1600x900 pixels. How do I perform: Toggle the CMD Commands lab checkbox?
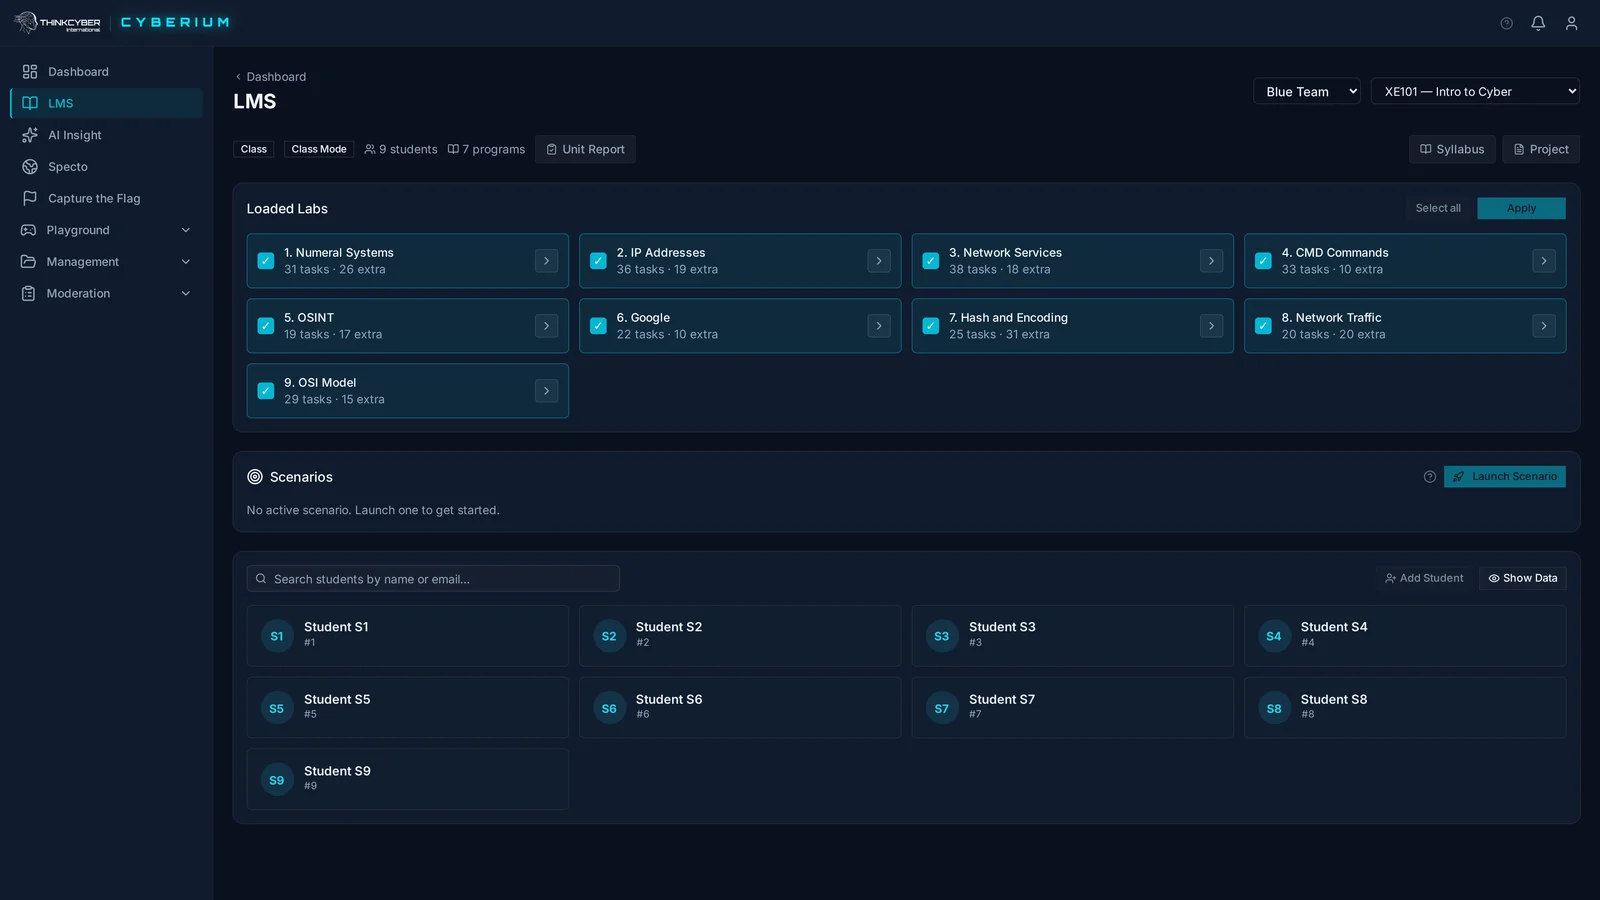(1263, 261)
